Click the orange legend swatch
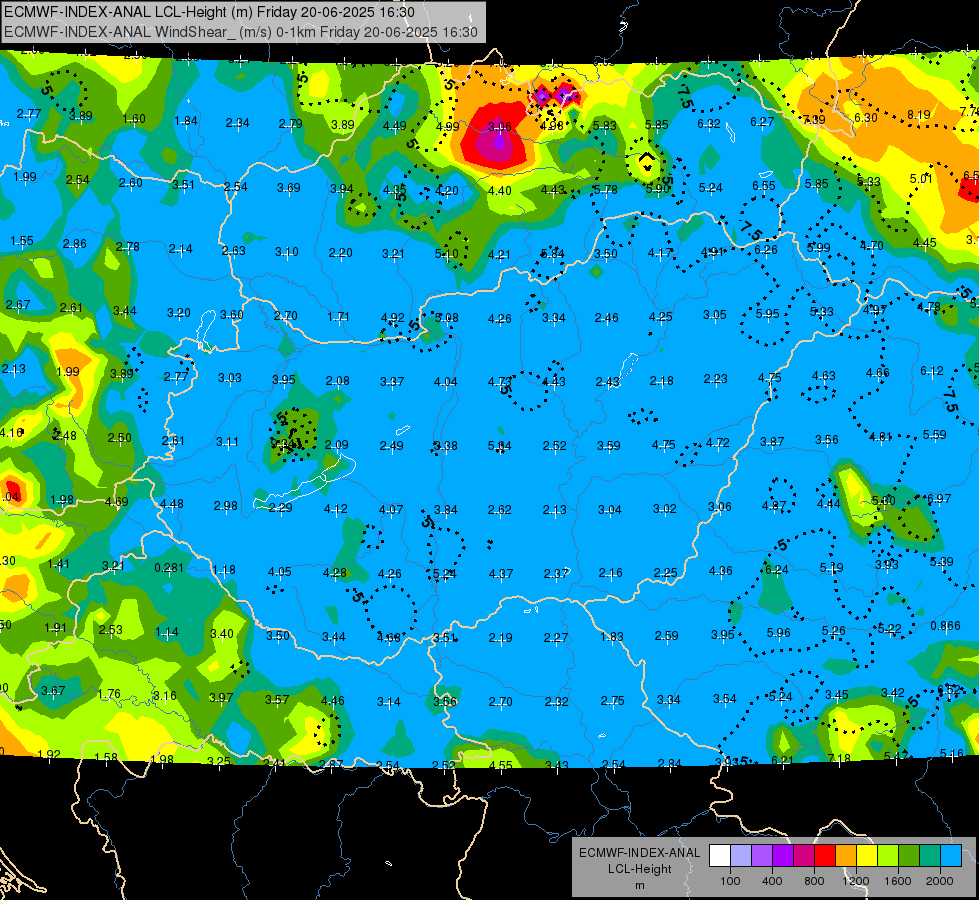Screen dimensions: 979x900 pos(846,856)
